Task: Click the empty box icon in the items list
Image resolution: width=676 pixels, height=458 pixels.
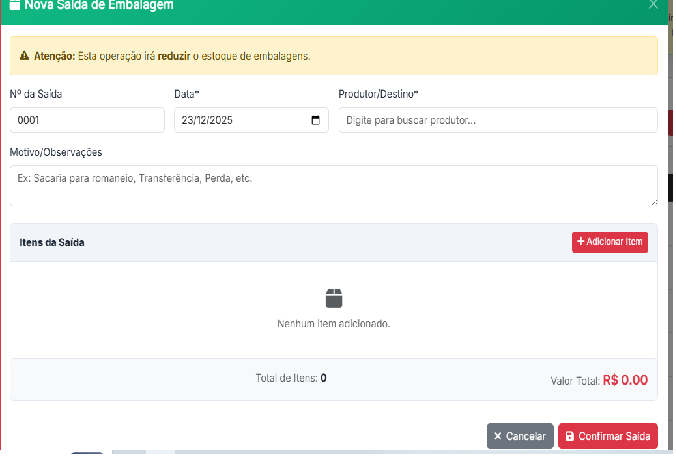Action: [x=334, y=298]
